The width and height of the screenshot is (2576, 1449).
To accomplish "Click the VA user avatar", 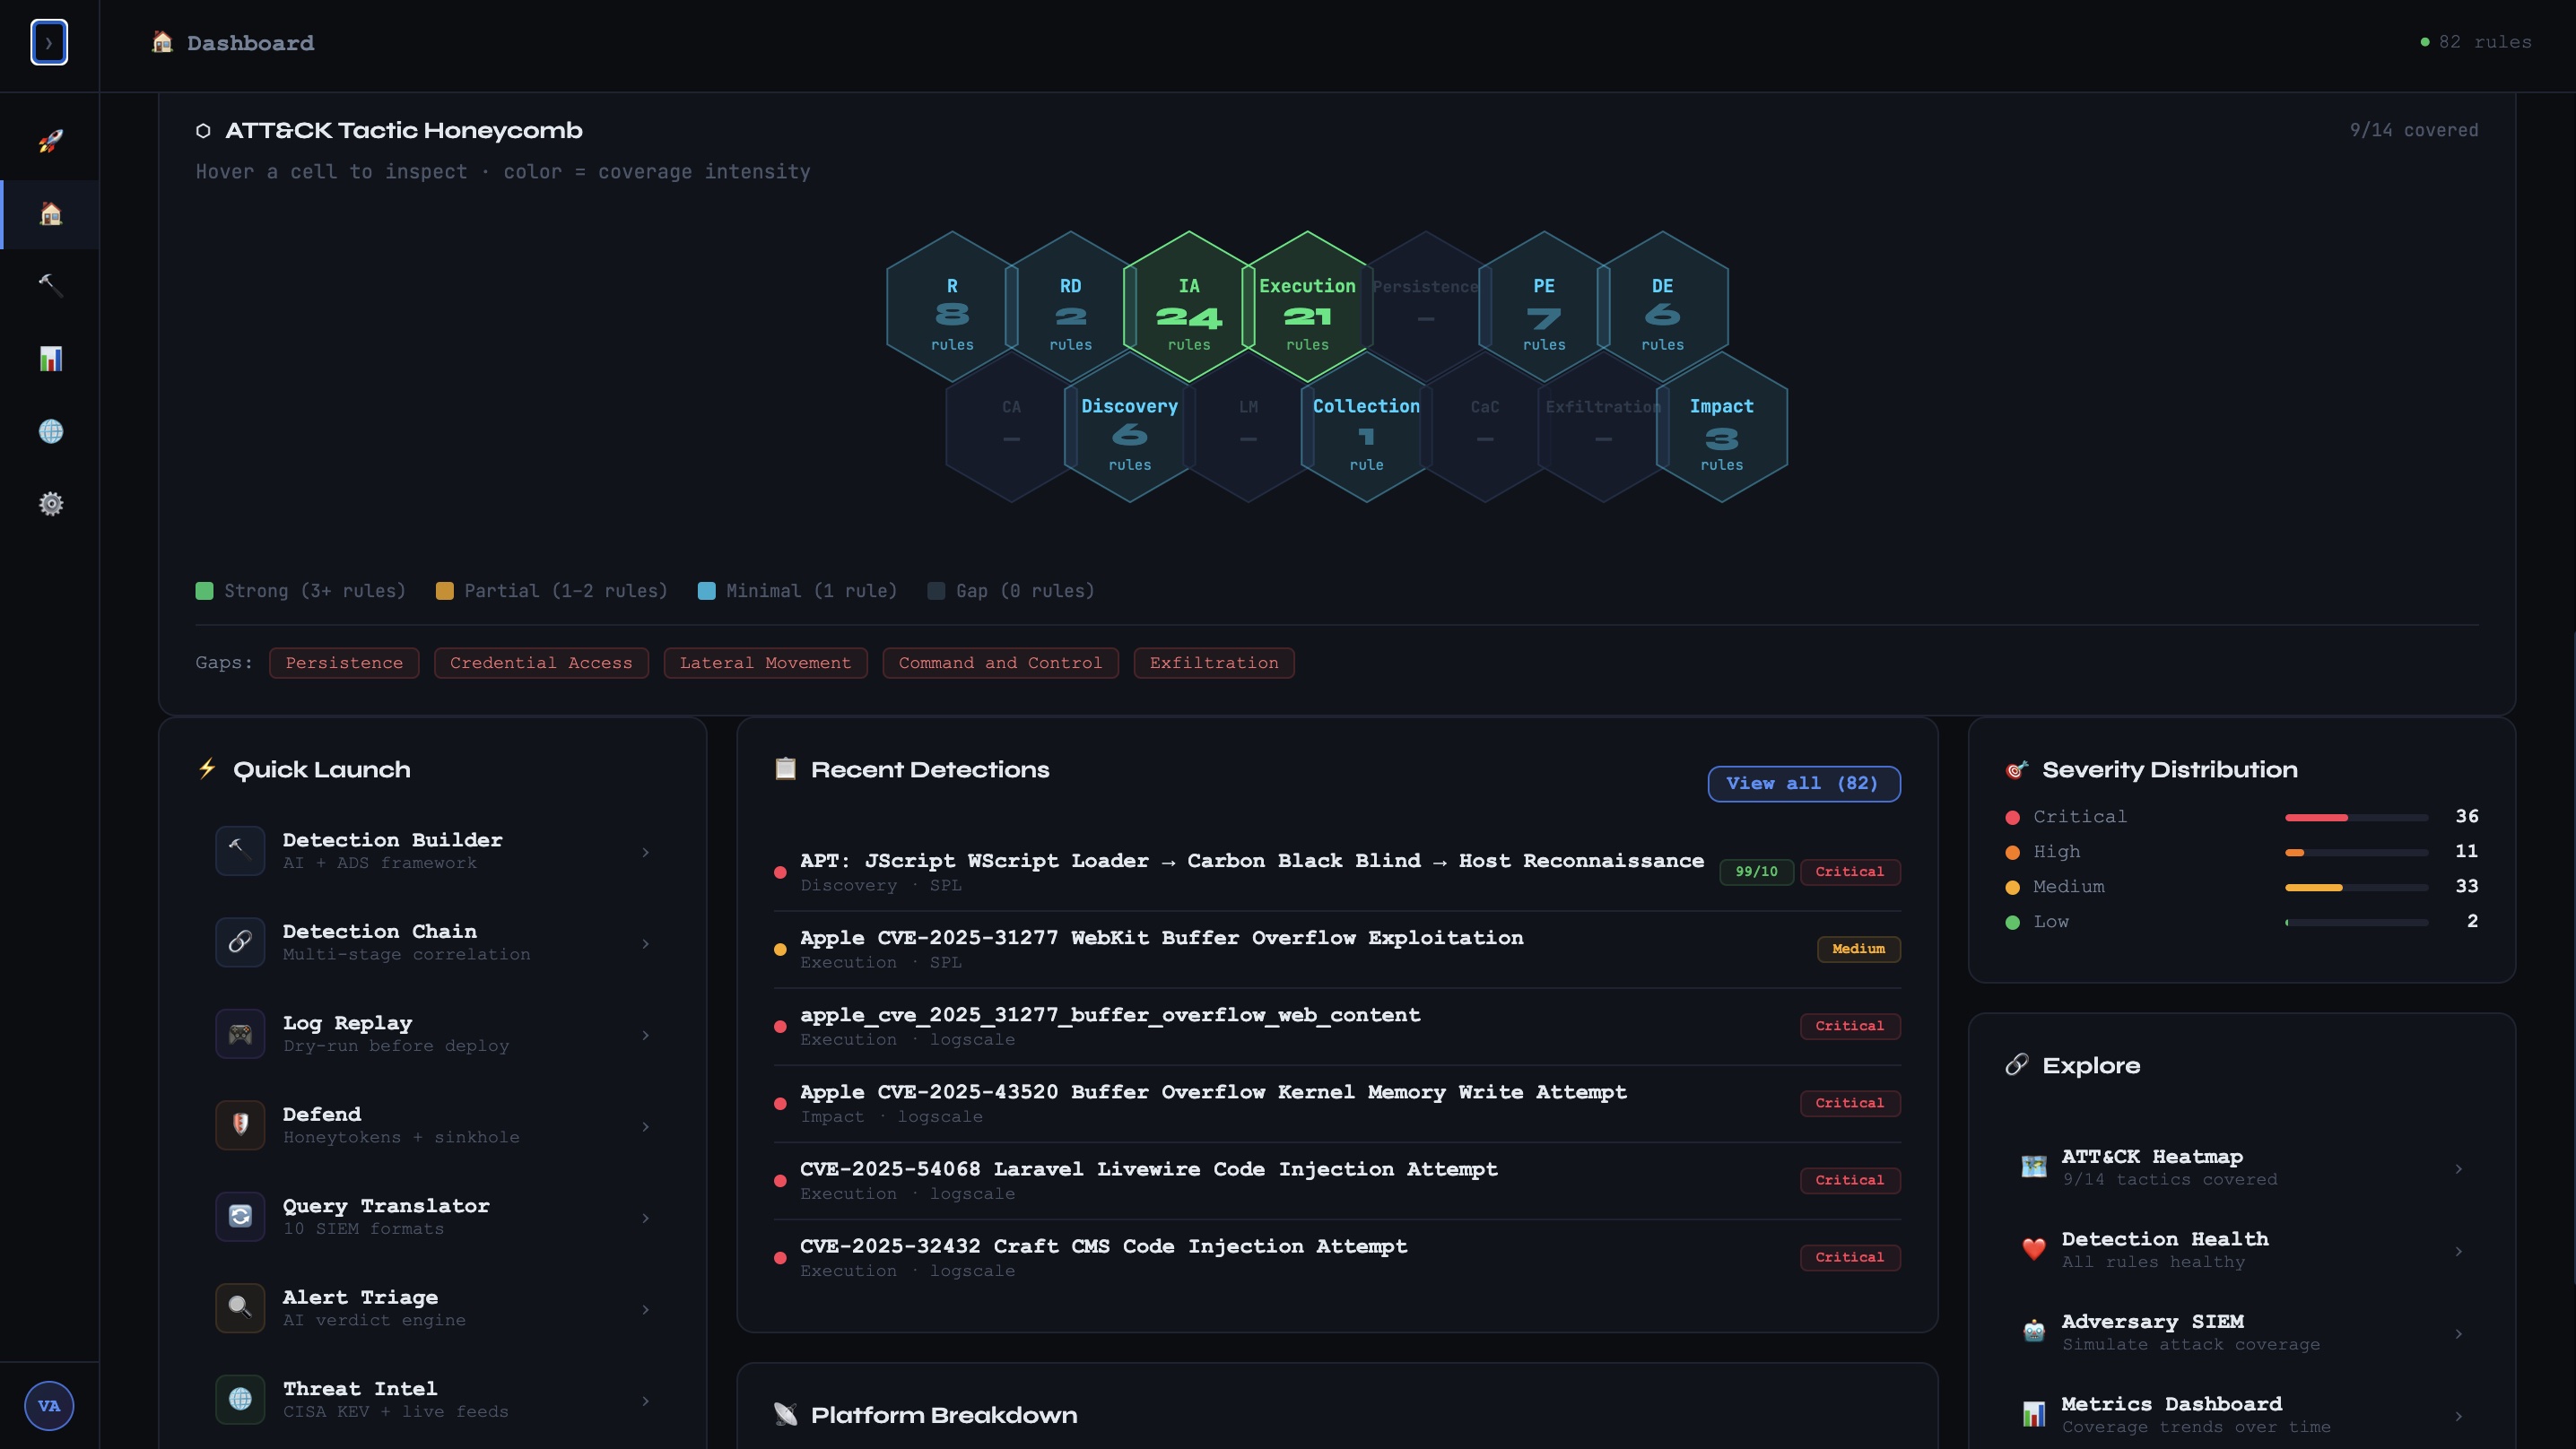I will point(49,1405).
